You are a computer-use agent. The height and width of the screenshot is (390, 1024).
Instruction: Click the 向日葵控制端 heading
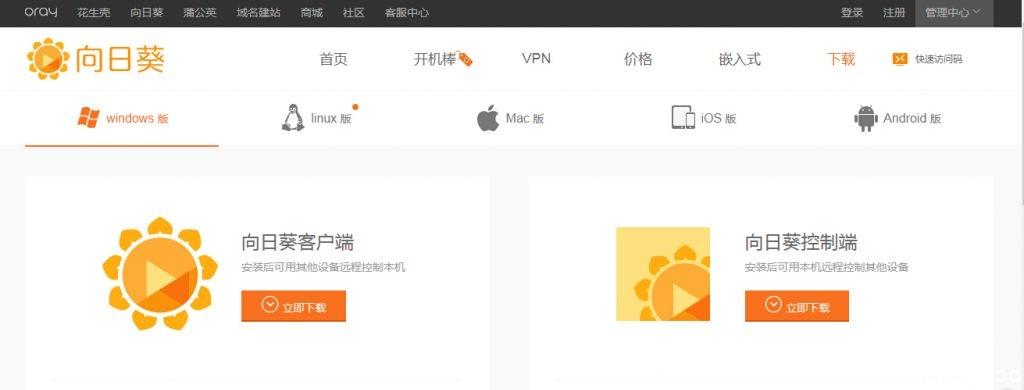tap(801, 242)
